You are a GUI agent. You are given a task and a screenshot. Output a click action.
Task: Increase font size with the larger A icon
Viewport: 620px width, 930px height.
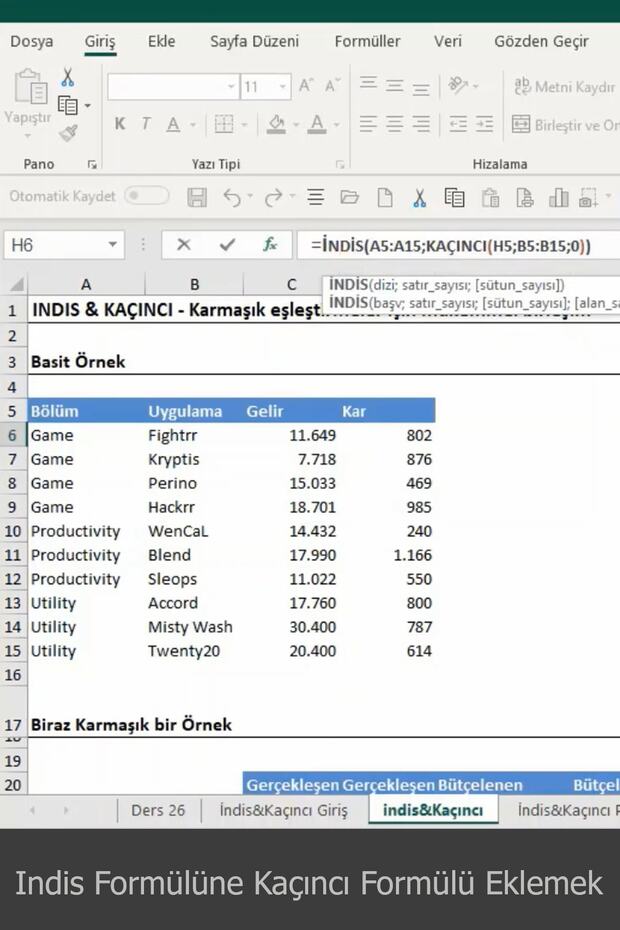pos(306,87)
